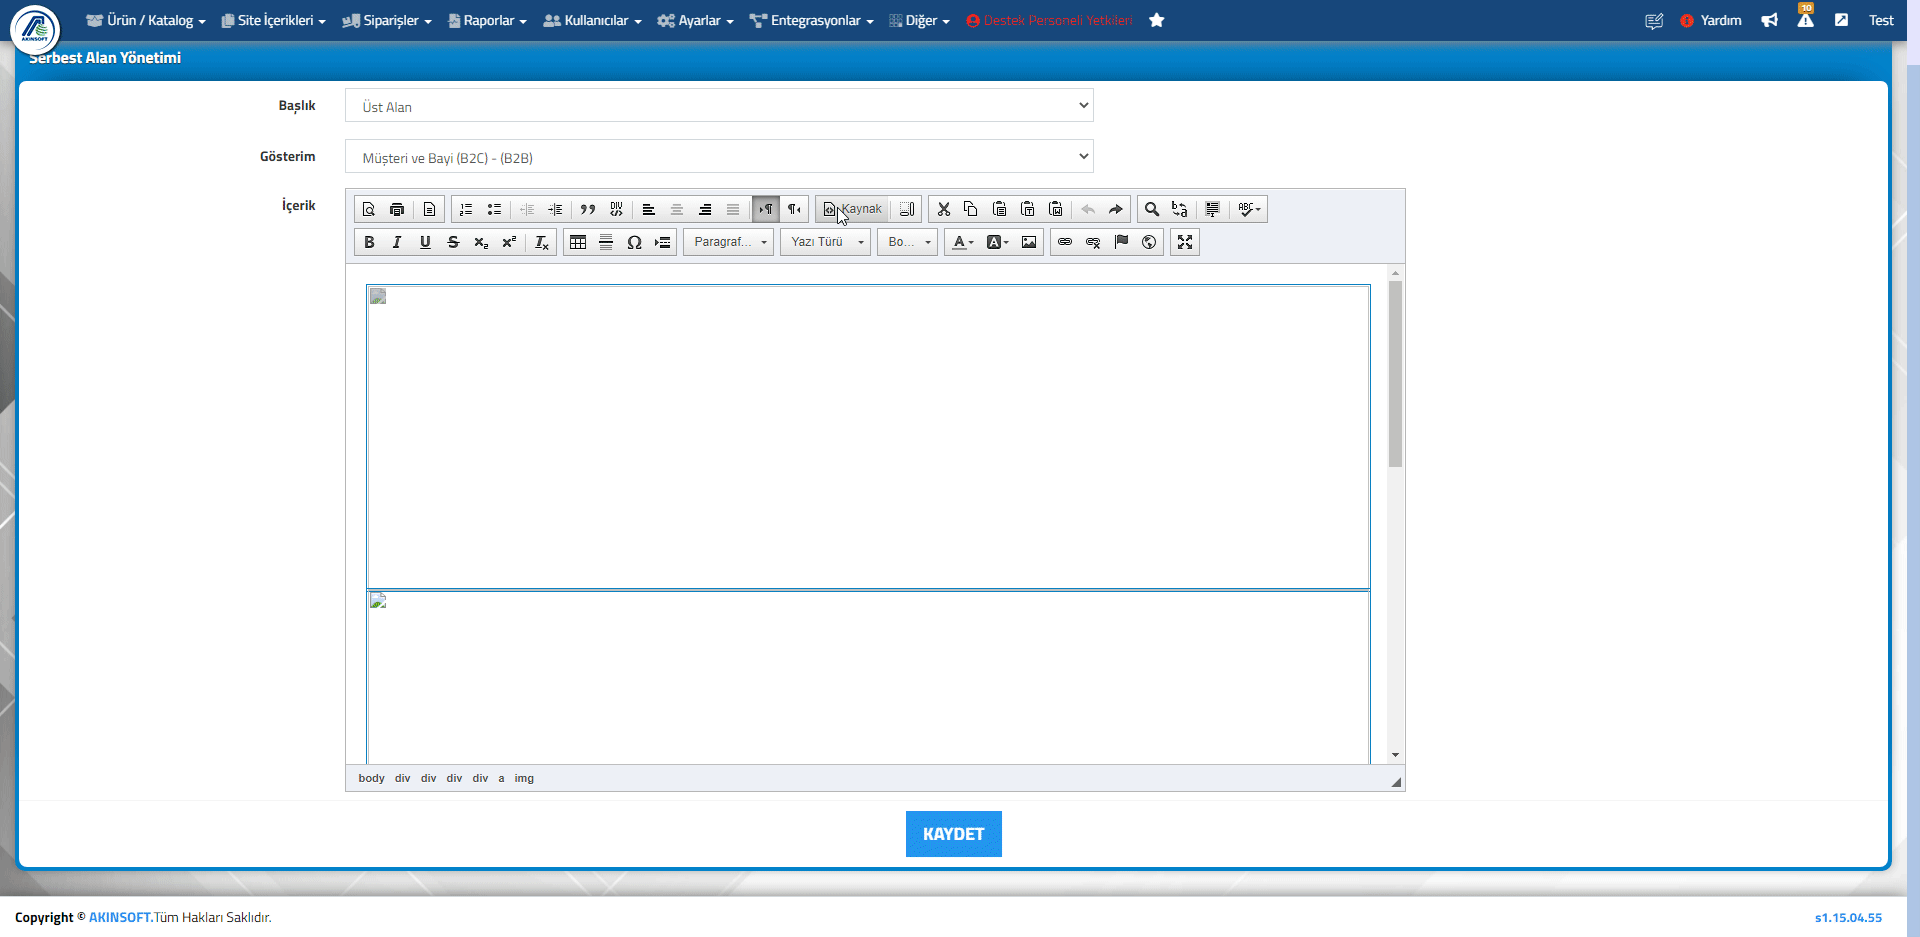Toggle bold formatting
Image resolution: width=1920 pixels, height=937 pixels.
pyautogui.click(x=369, y=242)
